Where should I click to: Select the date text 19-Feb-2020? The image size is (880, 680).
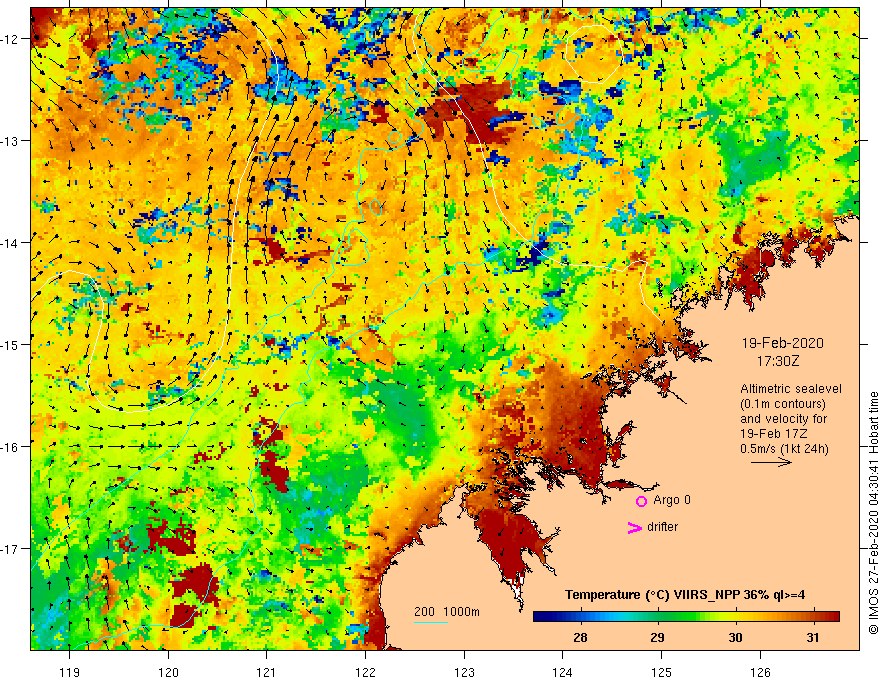(x=782, y=343)
